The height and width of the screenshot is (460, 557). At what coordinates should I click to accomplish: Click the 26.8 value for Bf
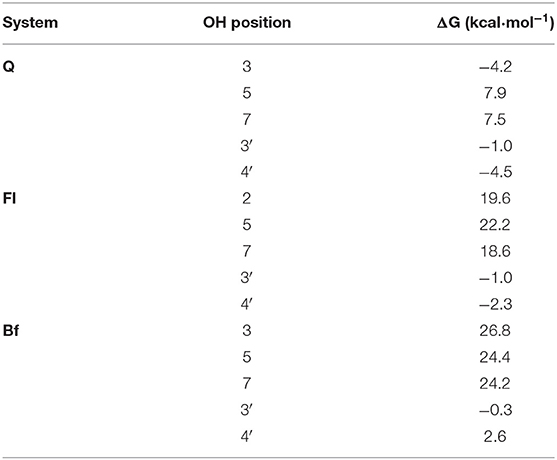click(495, 331)
